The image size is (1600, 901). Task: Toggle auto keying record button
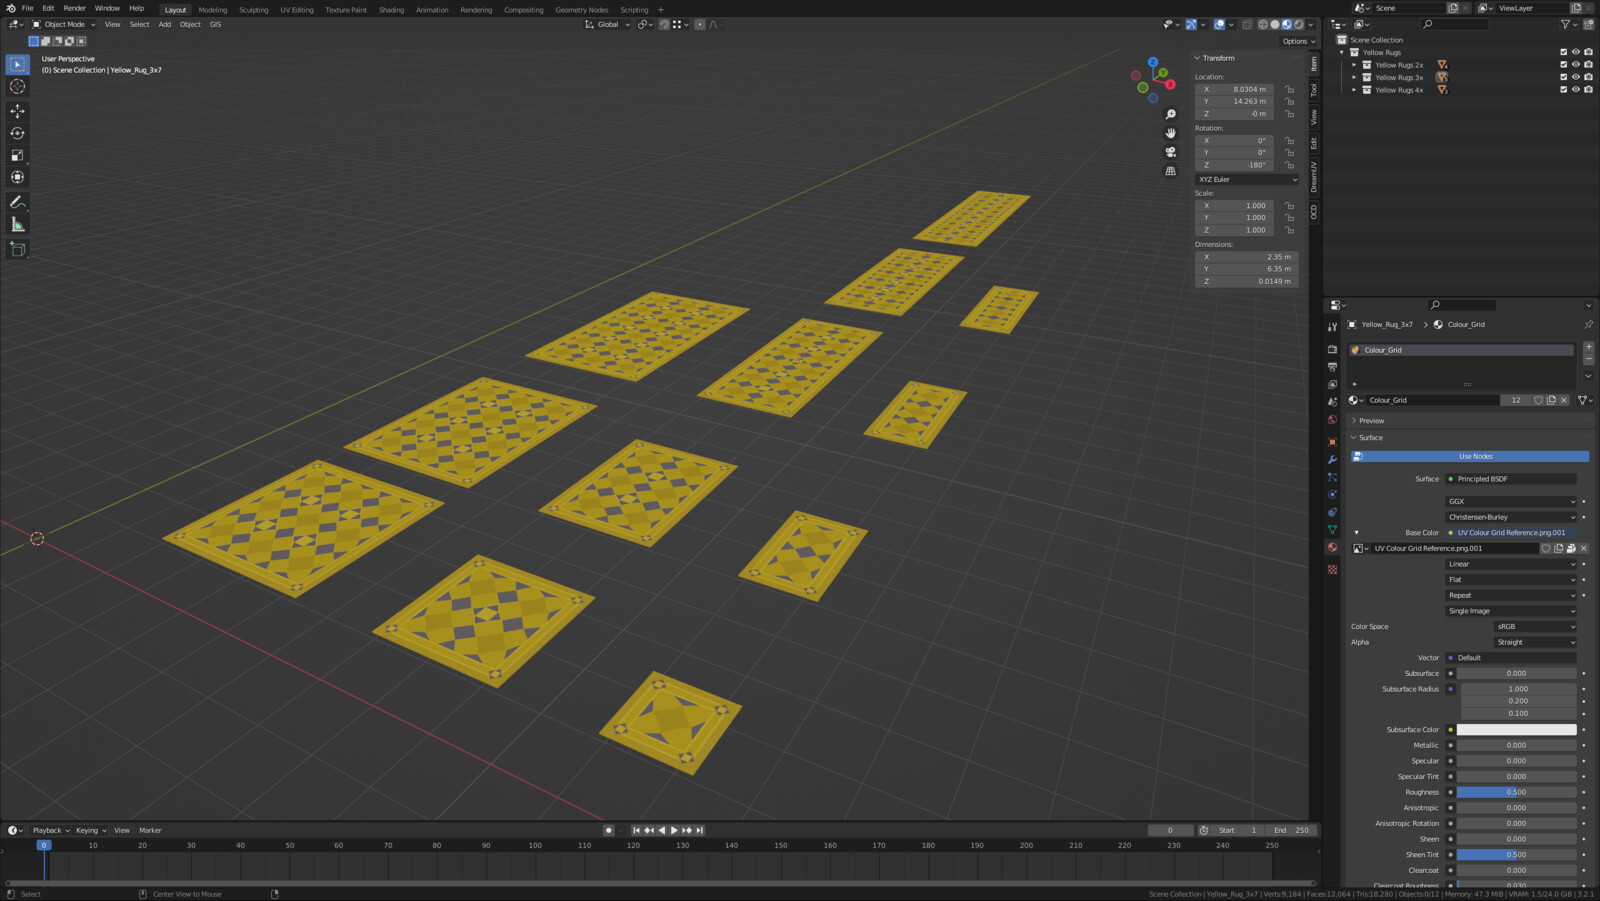pos(608,830)
